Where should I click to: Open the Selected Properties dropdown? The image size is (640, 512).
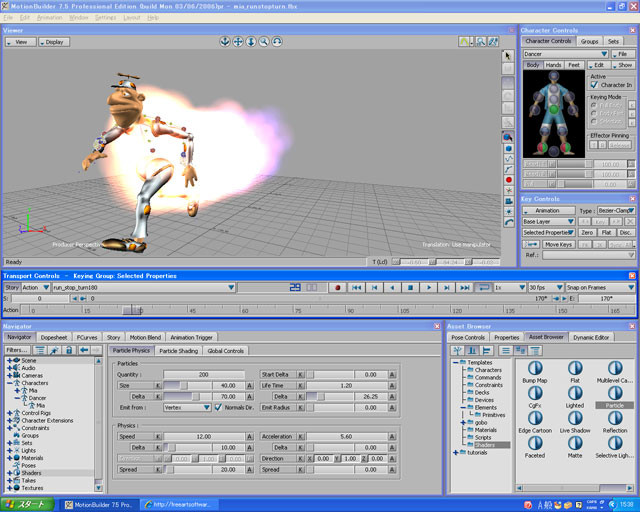tap(549, 232)
